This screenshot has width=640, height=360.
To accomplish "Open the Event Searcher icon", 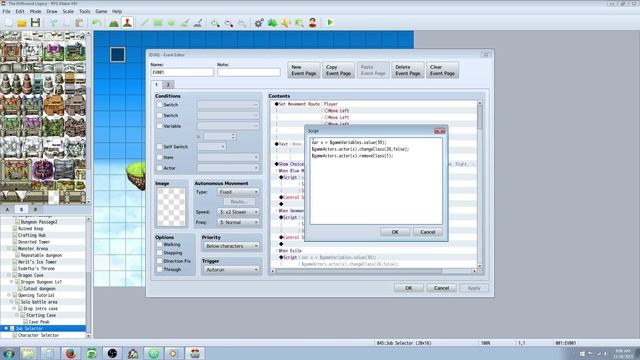I will coord(299,23).
